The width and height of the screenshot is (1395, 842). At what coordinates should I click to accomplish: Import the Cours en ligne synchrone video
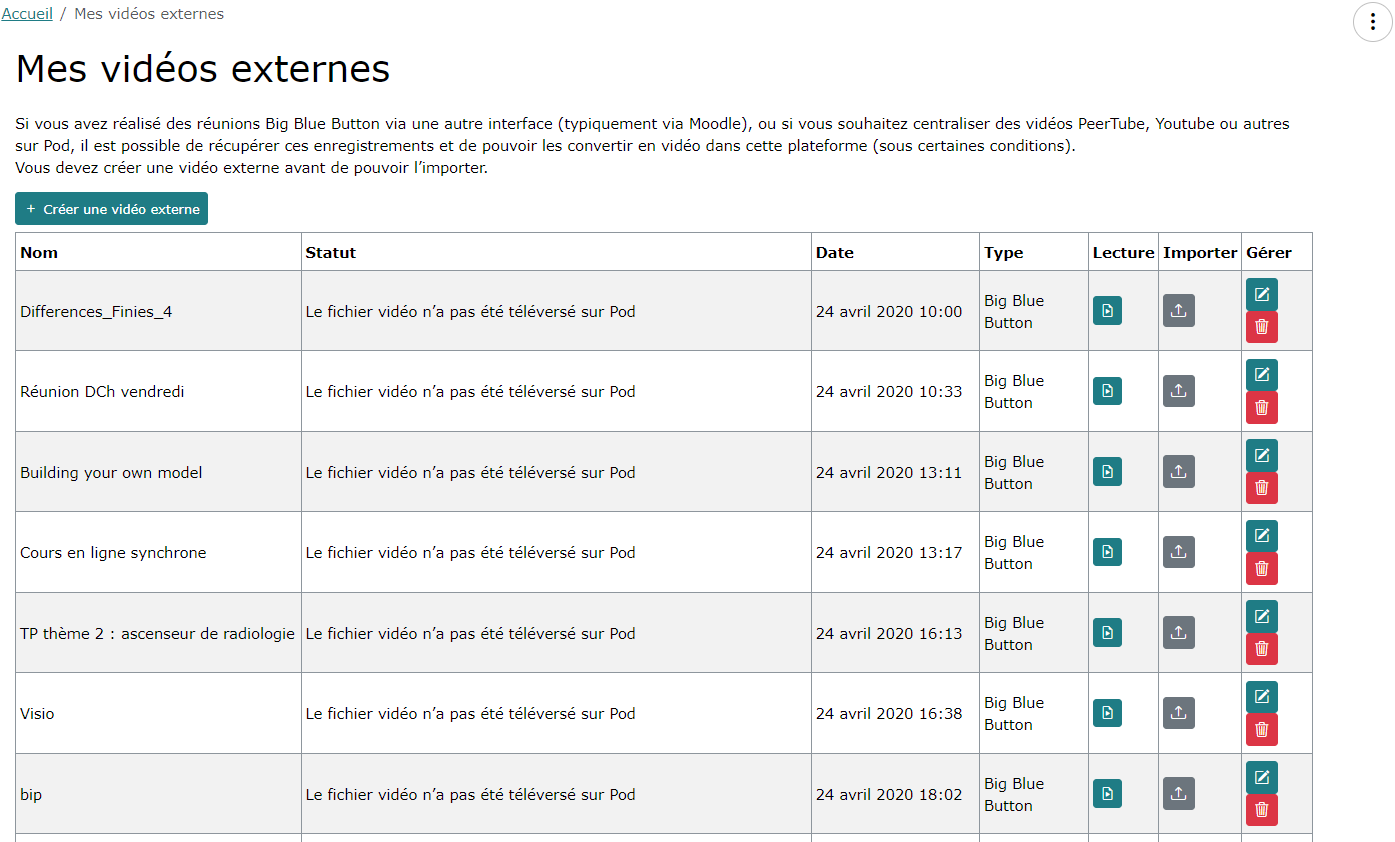tap(1178, 552)
